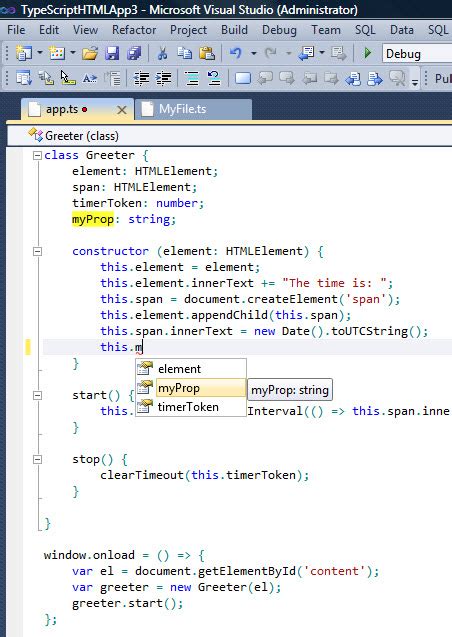Open the Add New Item dropdown arrow
Image resolution: width=452 pixels, height=637 pixels.
coord(73,53)
